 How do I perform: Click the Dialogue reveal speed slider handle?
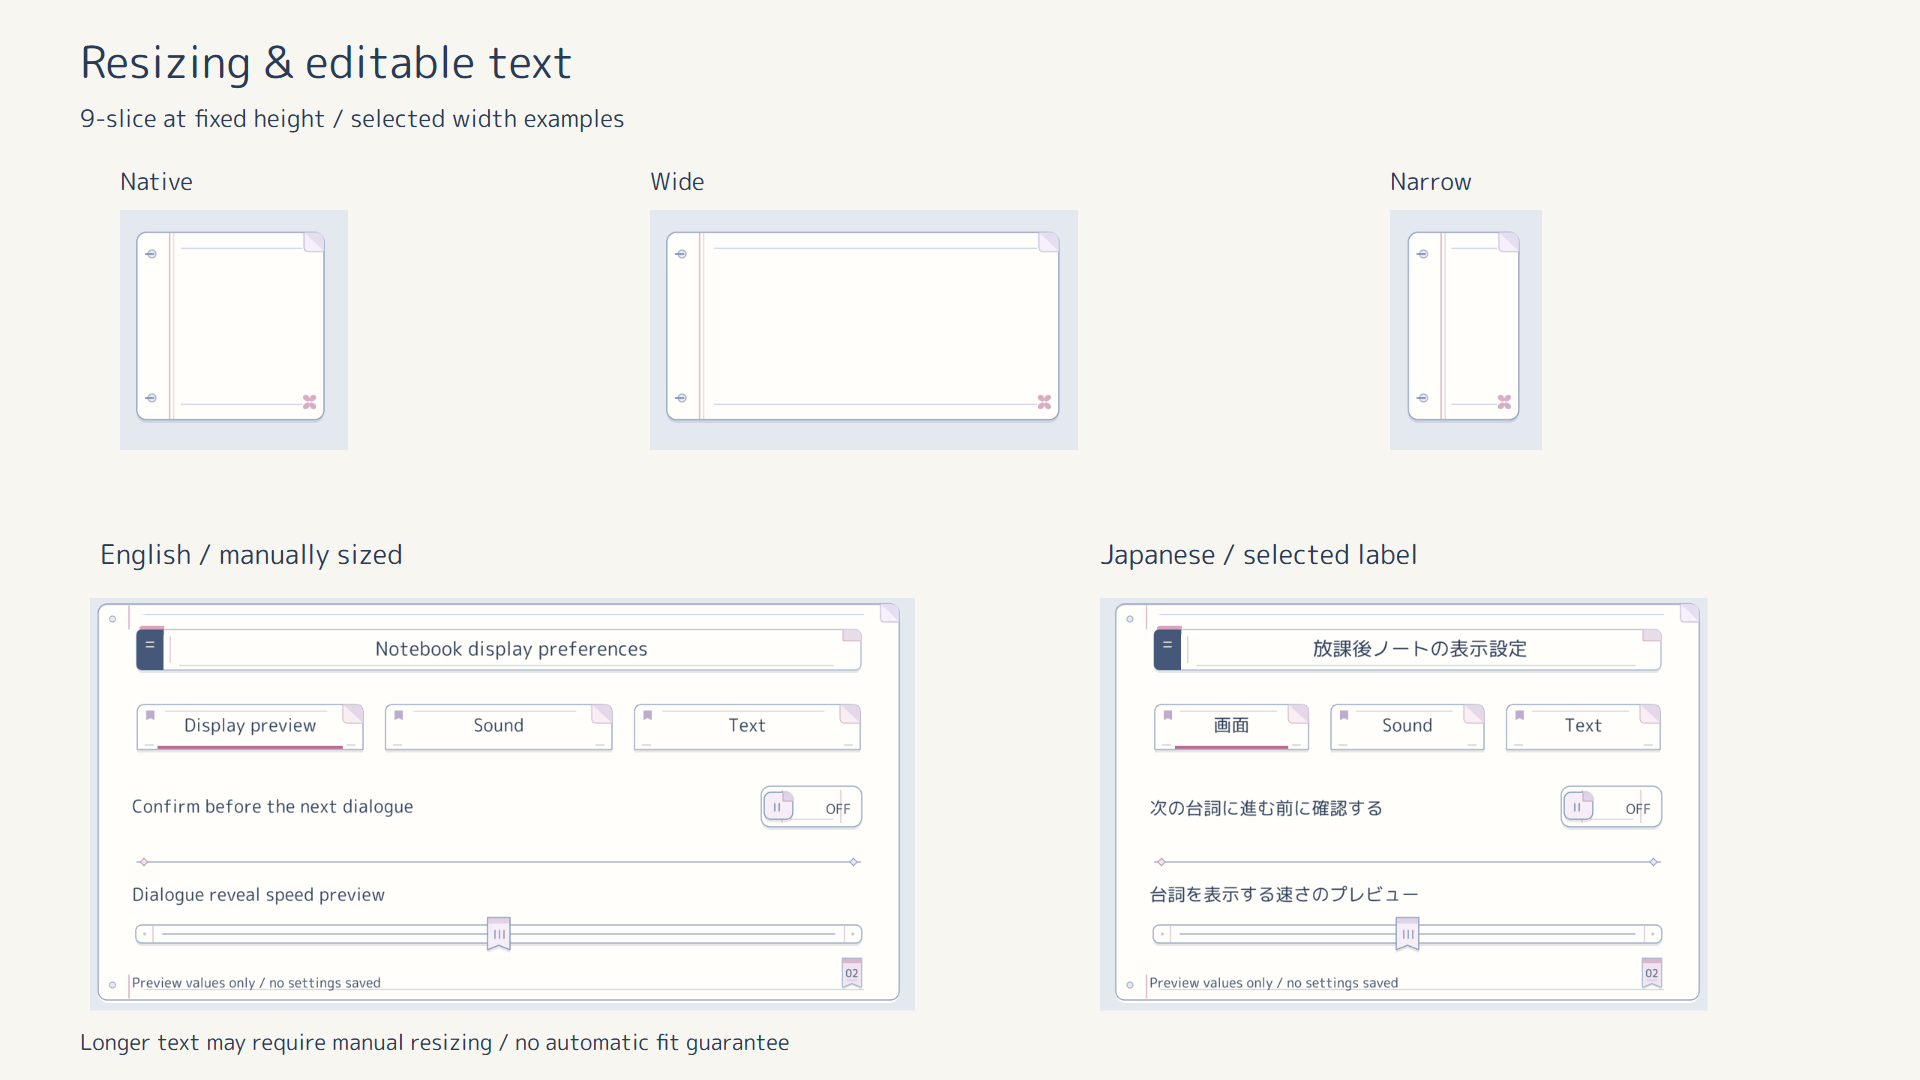pos(499,934)
